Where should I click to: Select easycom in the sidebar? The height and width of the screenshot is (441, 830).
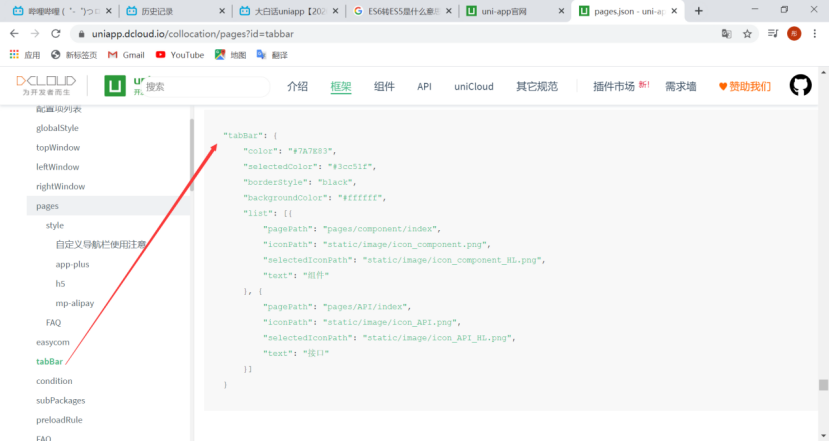pyautogui.click(x=52, y=342)
